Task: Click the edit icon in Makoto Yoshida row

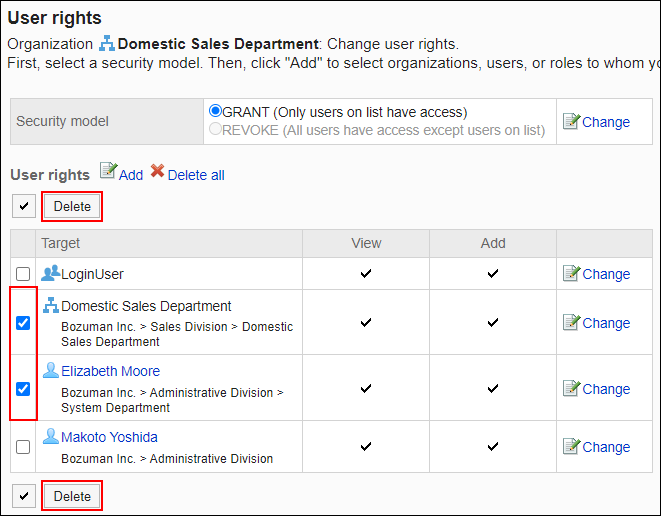Action: click(571, 446)
